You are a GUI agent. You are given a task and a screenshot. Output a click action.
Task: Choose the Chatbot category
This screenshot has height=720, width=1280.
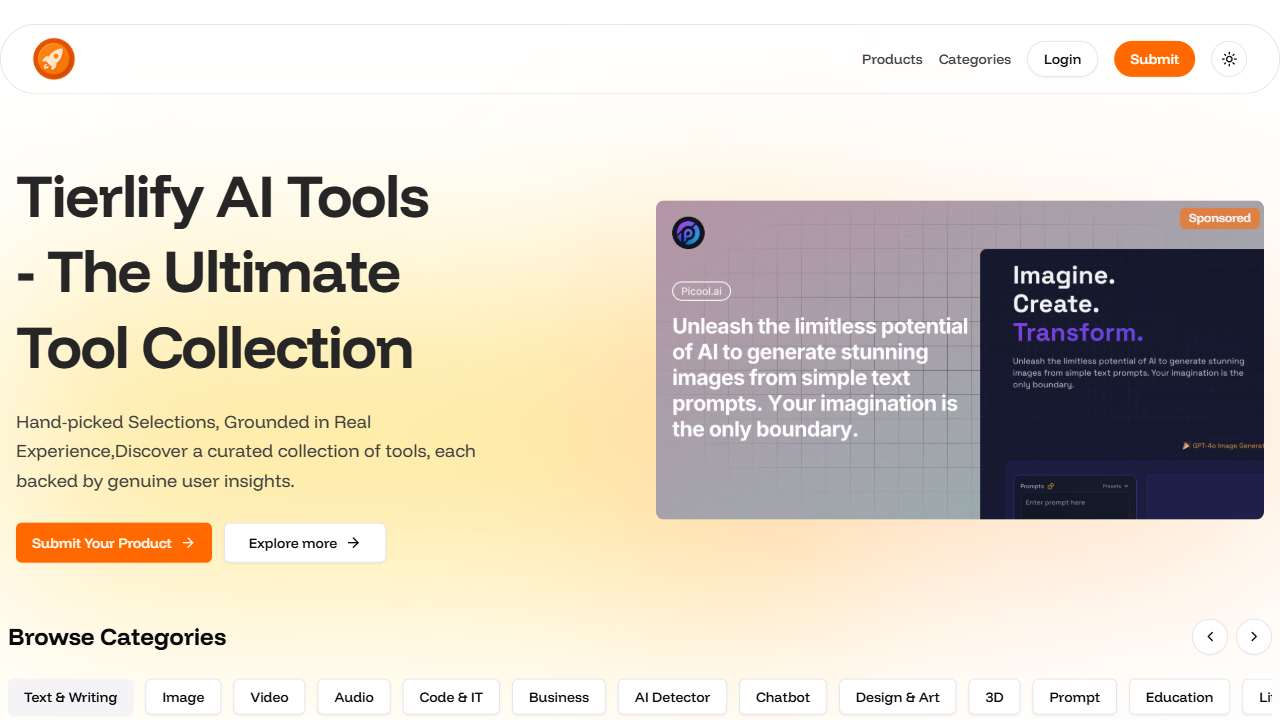click(x=783, y=697)
